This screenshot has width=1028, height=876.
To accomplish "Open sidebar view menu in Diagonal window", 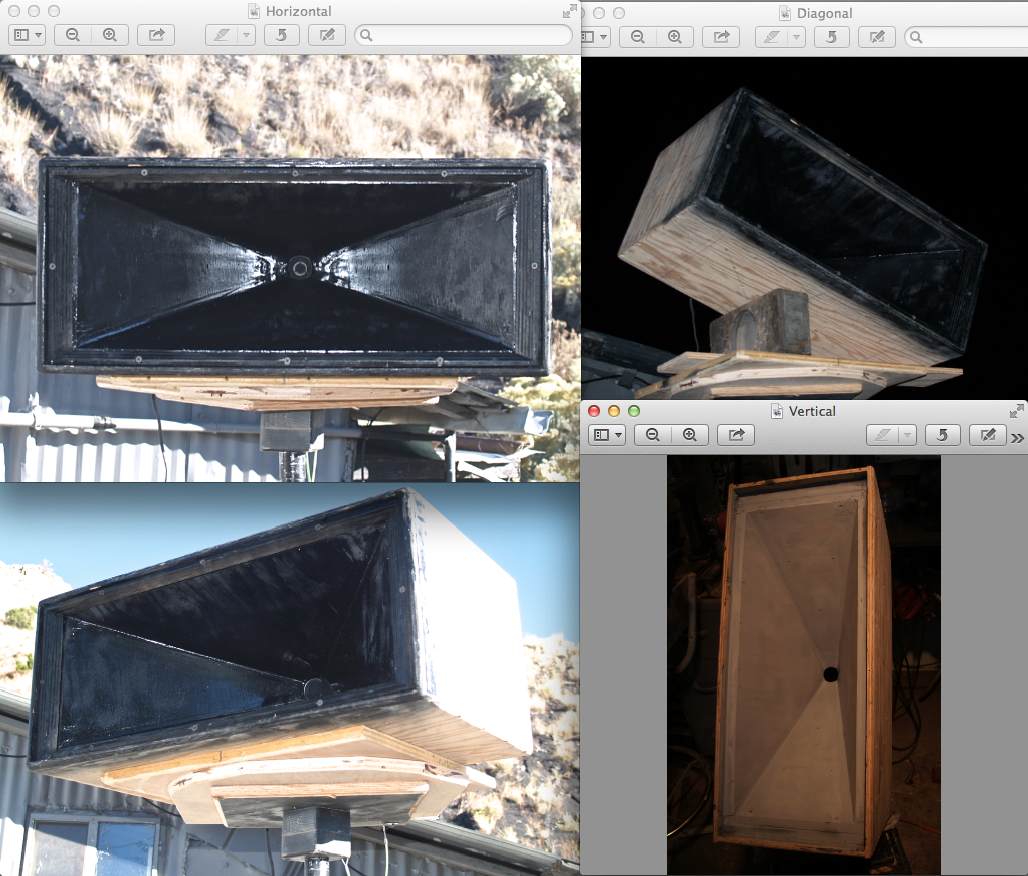I will pyautogui.click(x=595, y=37).
